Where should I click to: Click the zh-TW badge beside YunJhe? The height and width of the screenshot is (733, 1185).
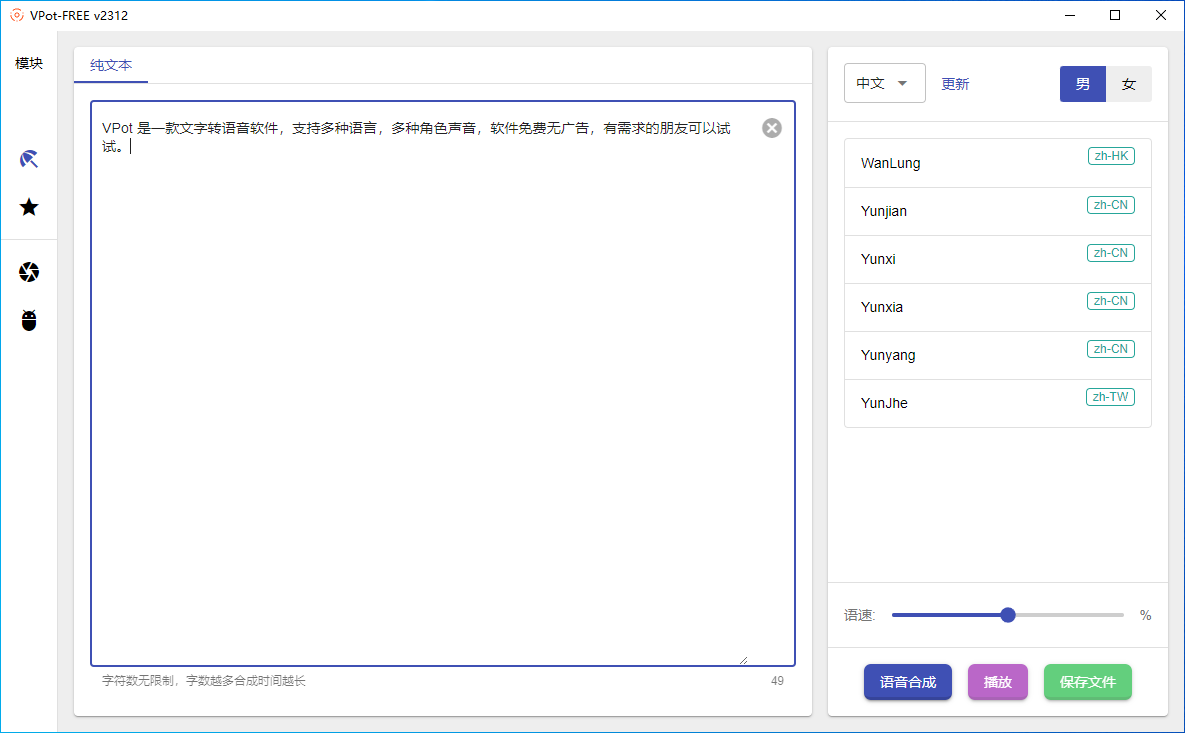point(1111,396)
